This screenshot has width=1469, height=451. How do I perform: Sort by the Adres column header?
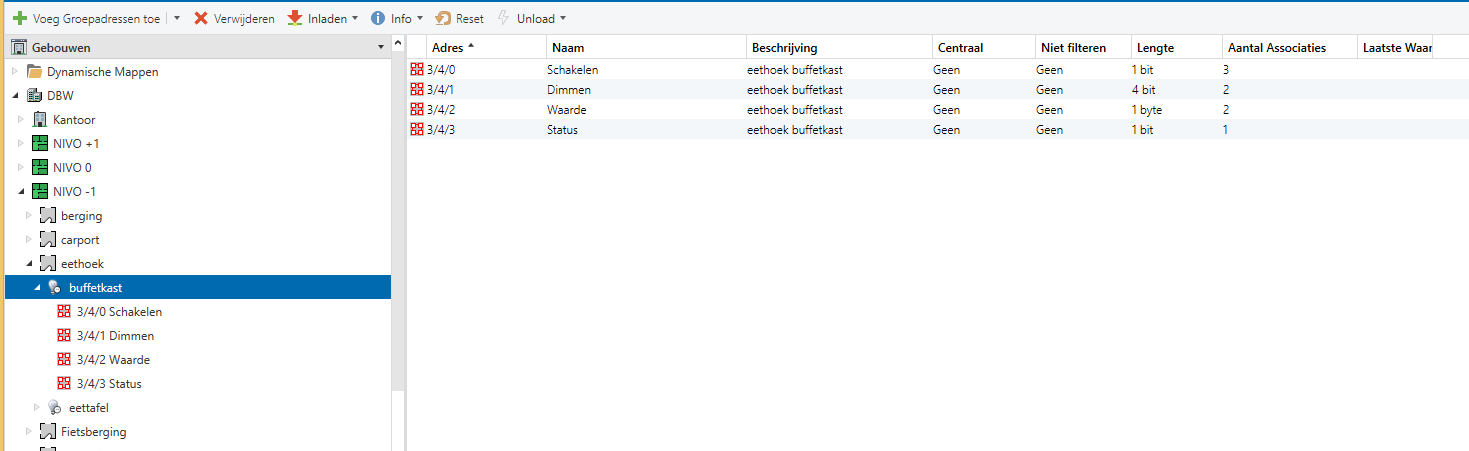coord(447,47)
